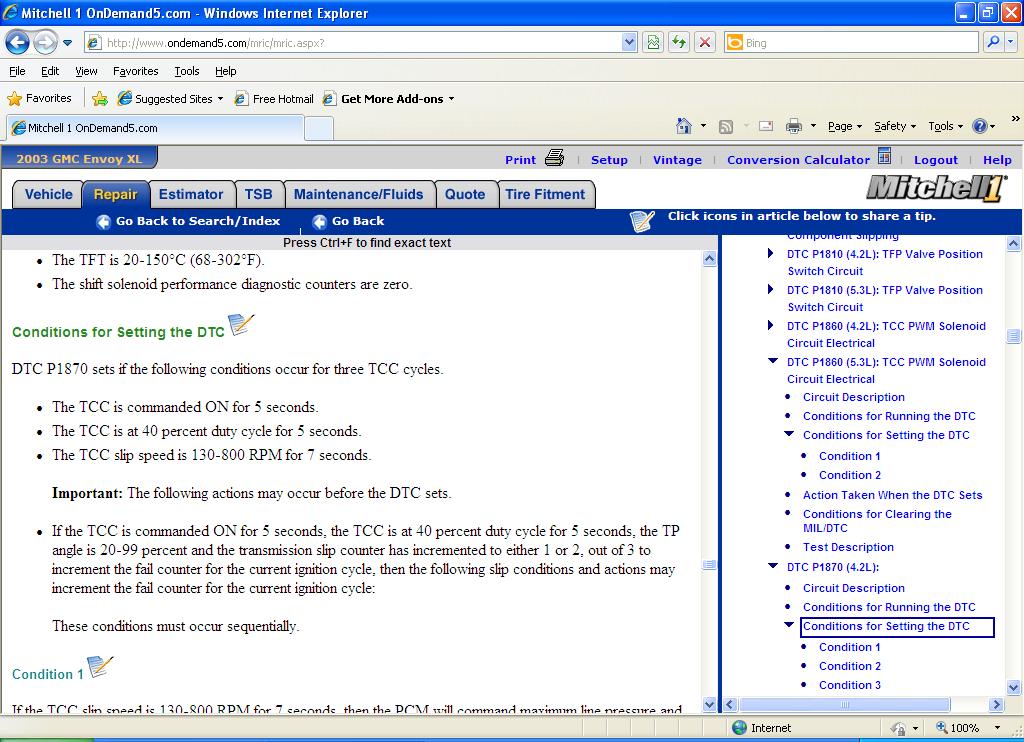Viewport: 1024px width, 742px height.
Task: Click tip icon beside Conditions for Setting the DTC heading
Action: click(x=240, y=325)
